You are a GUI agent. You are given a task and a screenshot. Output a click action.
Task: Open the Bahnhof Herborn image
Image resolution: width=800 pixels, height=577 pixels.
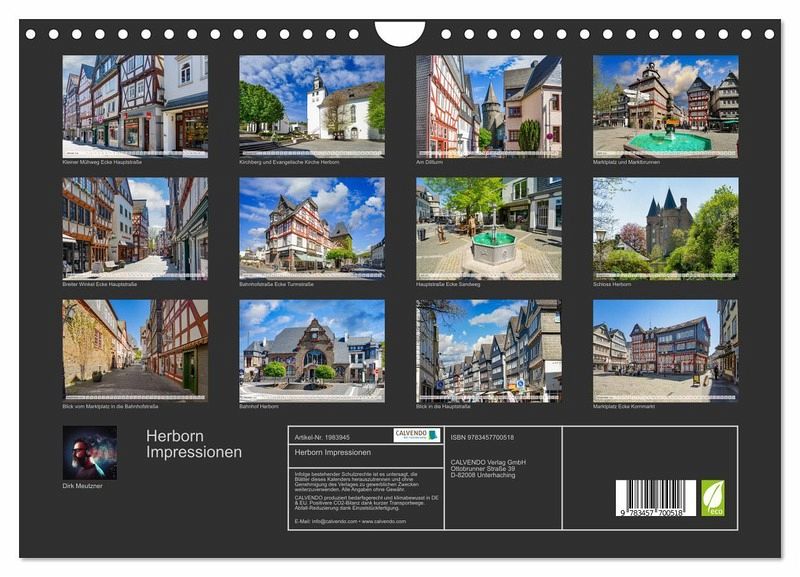312,350
